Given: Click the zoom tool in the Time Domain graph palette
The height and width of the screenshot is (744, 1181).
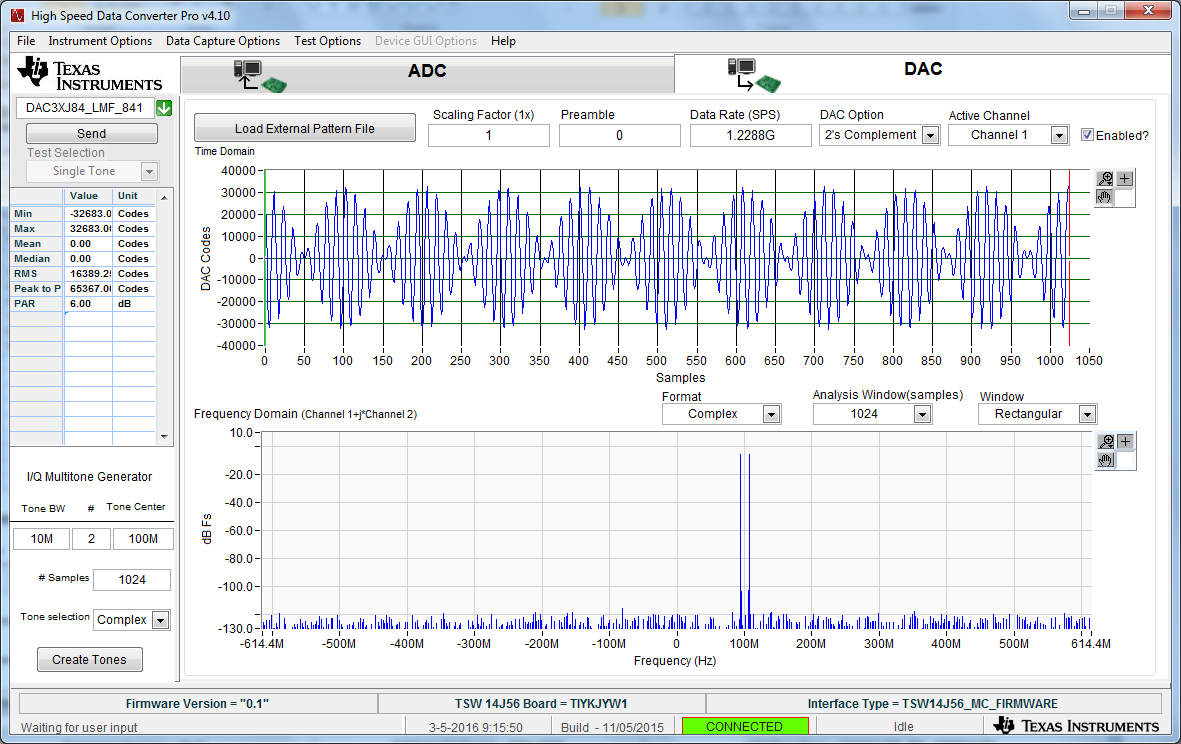Looking at the screenshot, I should [x=1105, y=178].
